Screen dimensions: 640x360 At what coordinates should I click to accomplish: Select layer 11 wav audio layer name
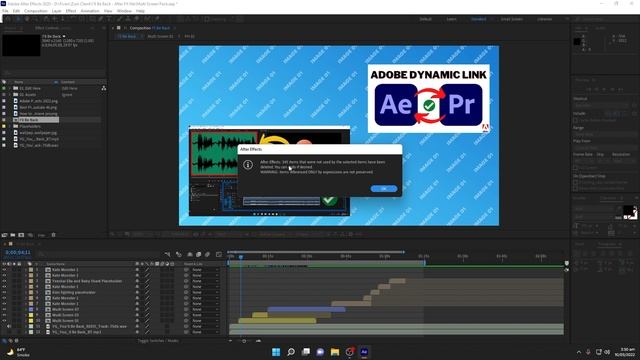pyautogui.click(x=89, y=327)
